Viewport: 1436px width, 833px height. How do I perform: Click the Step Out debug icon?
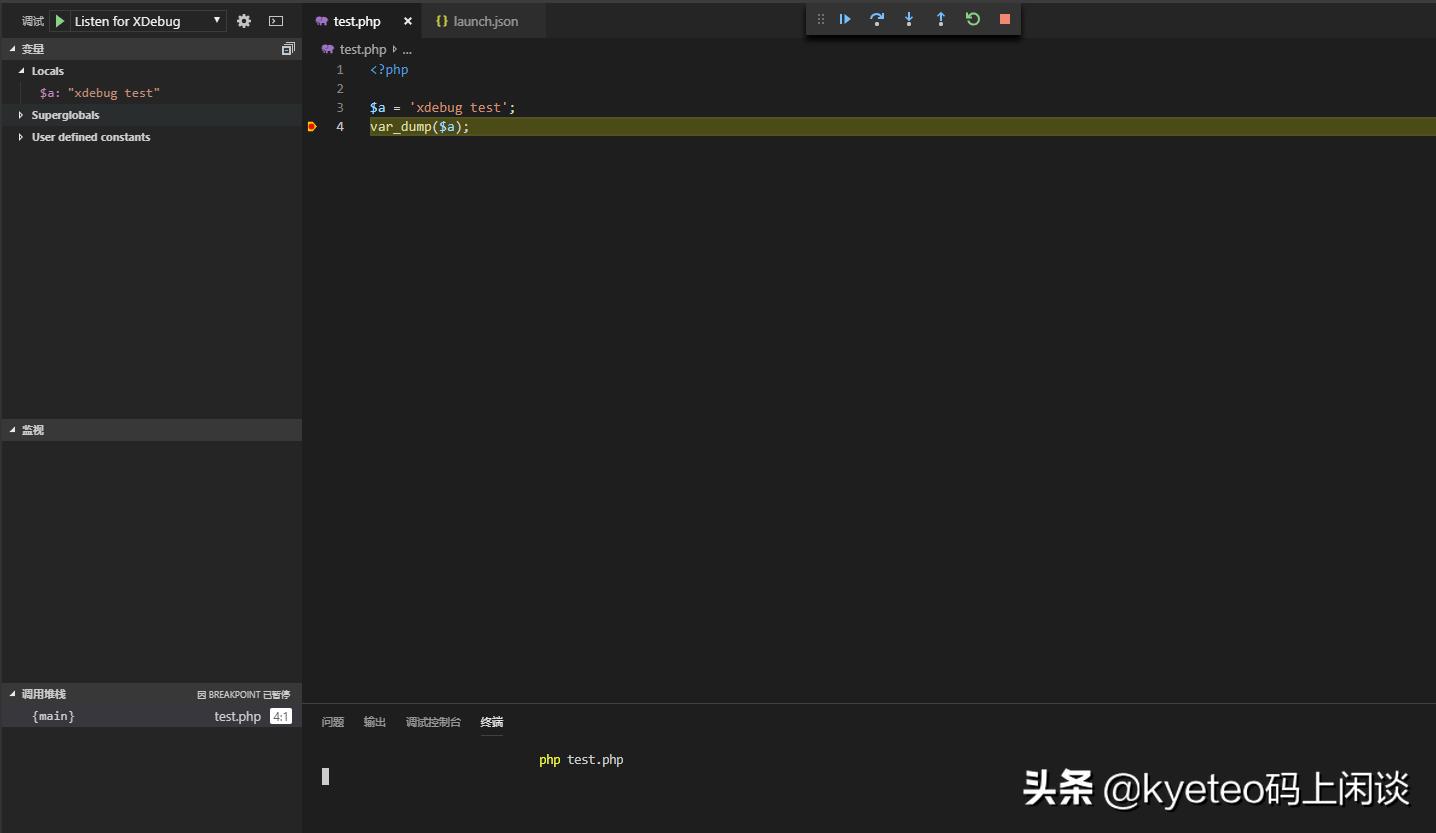point(941,18)
